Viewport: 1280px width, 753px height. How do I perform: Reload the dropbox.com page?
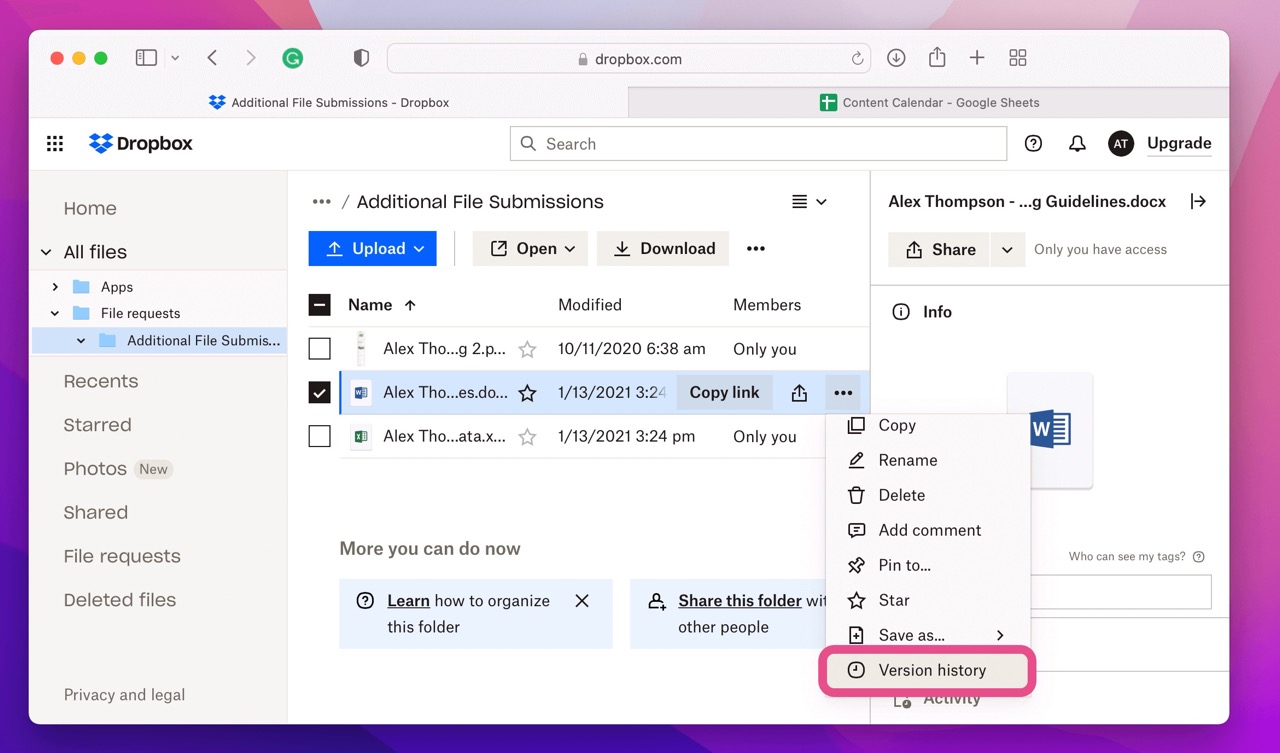click(x=857, y=59)
